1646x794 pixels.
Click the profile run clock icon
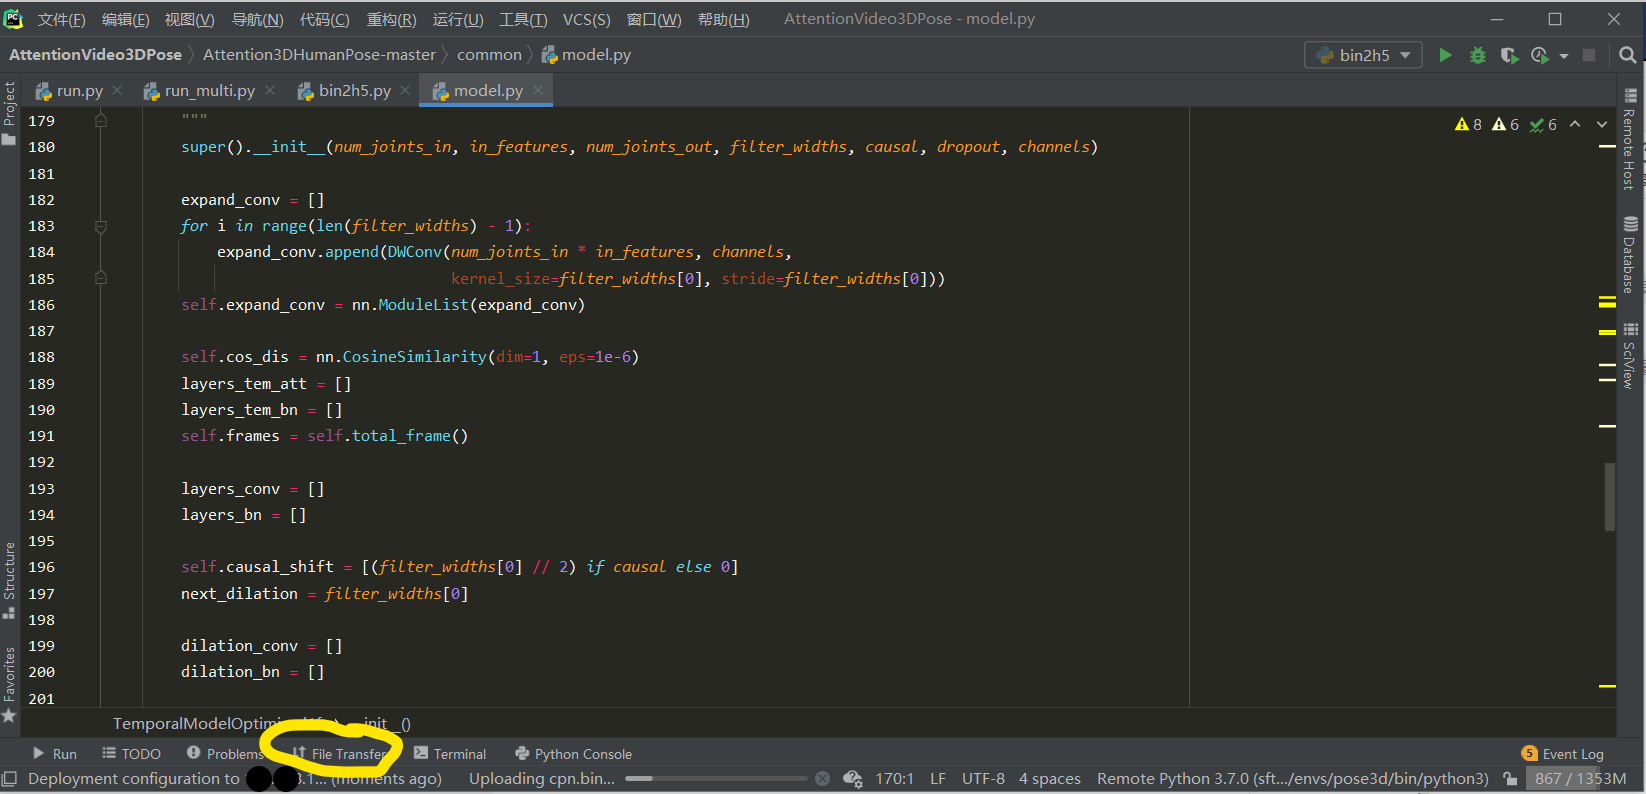1540,55
